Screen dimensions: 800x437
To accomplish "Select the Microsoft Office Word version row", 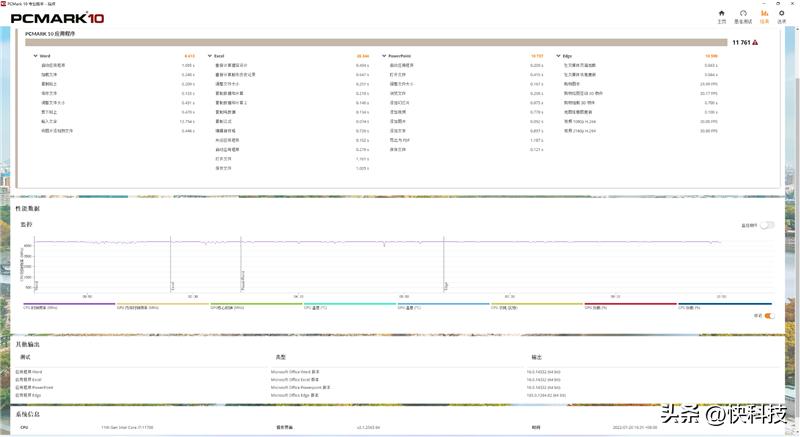I will coord(398,372).
